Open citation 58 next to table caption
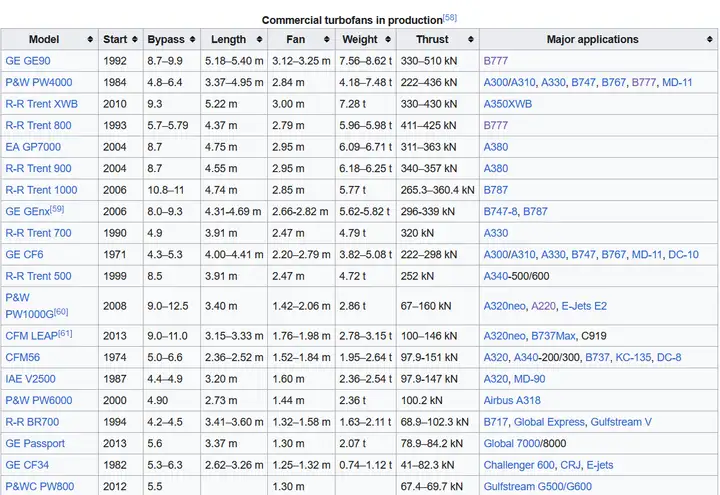 (x=450, y=17)
